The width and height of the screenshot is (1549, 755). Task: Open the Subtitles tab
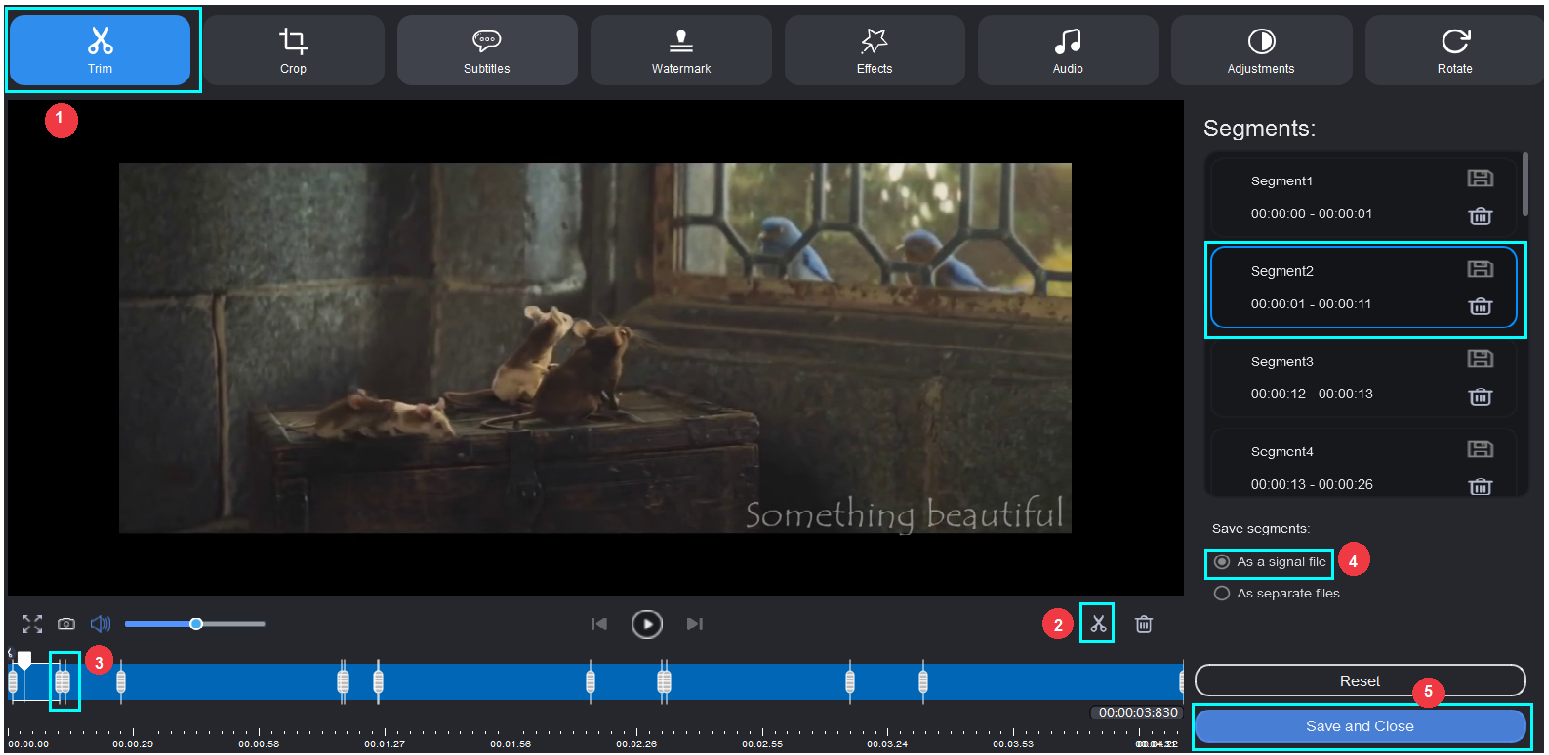coord(487,49)
